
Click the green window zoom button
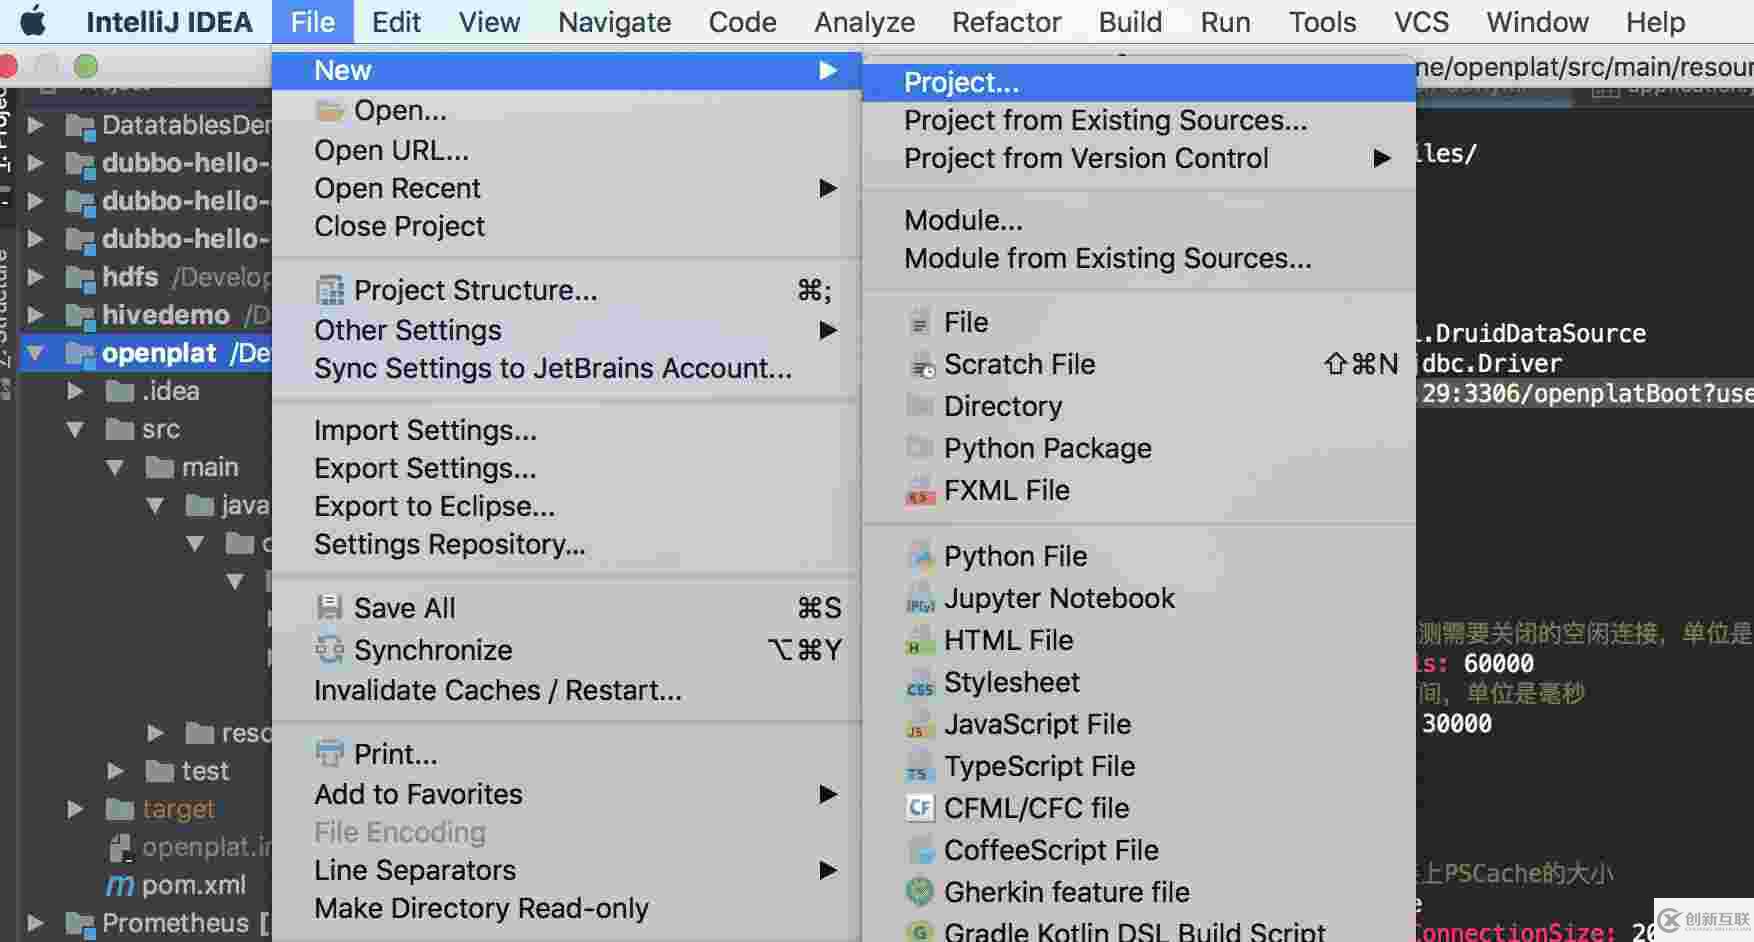pos(86,66)
